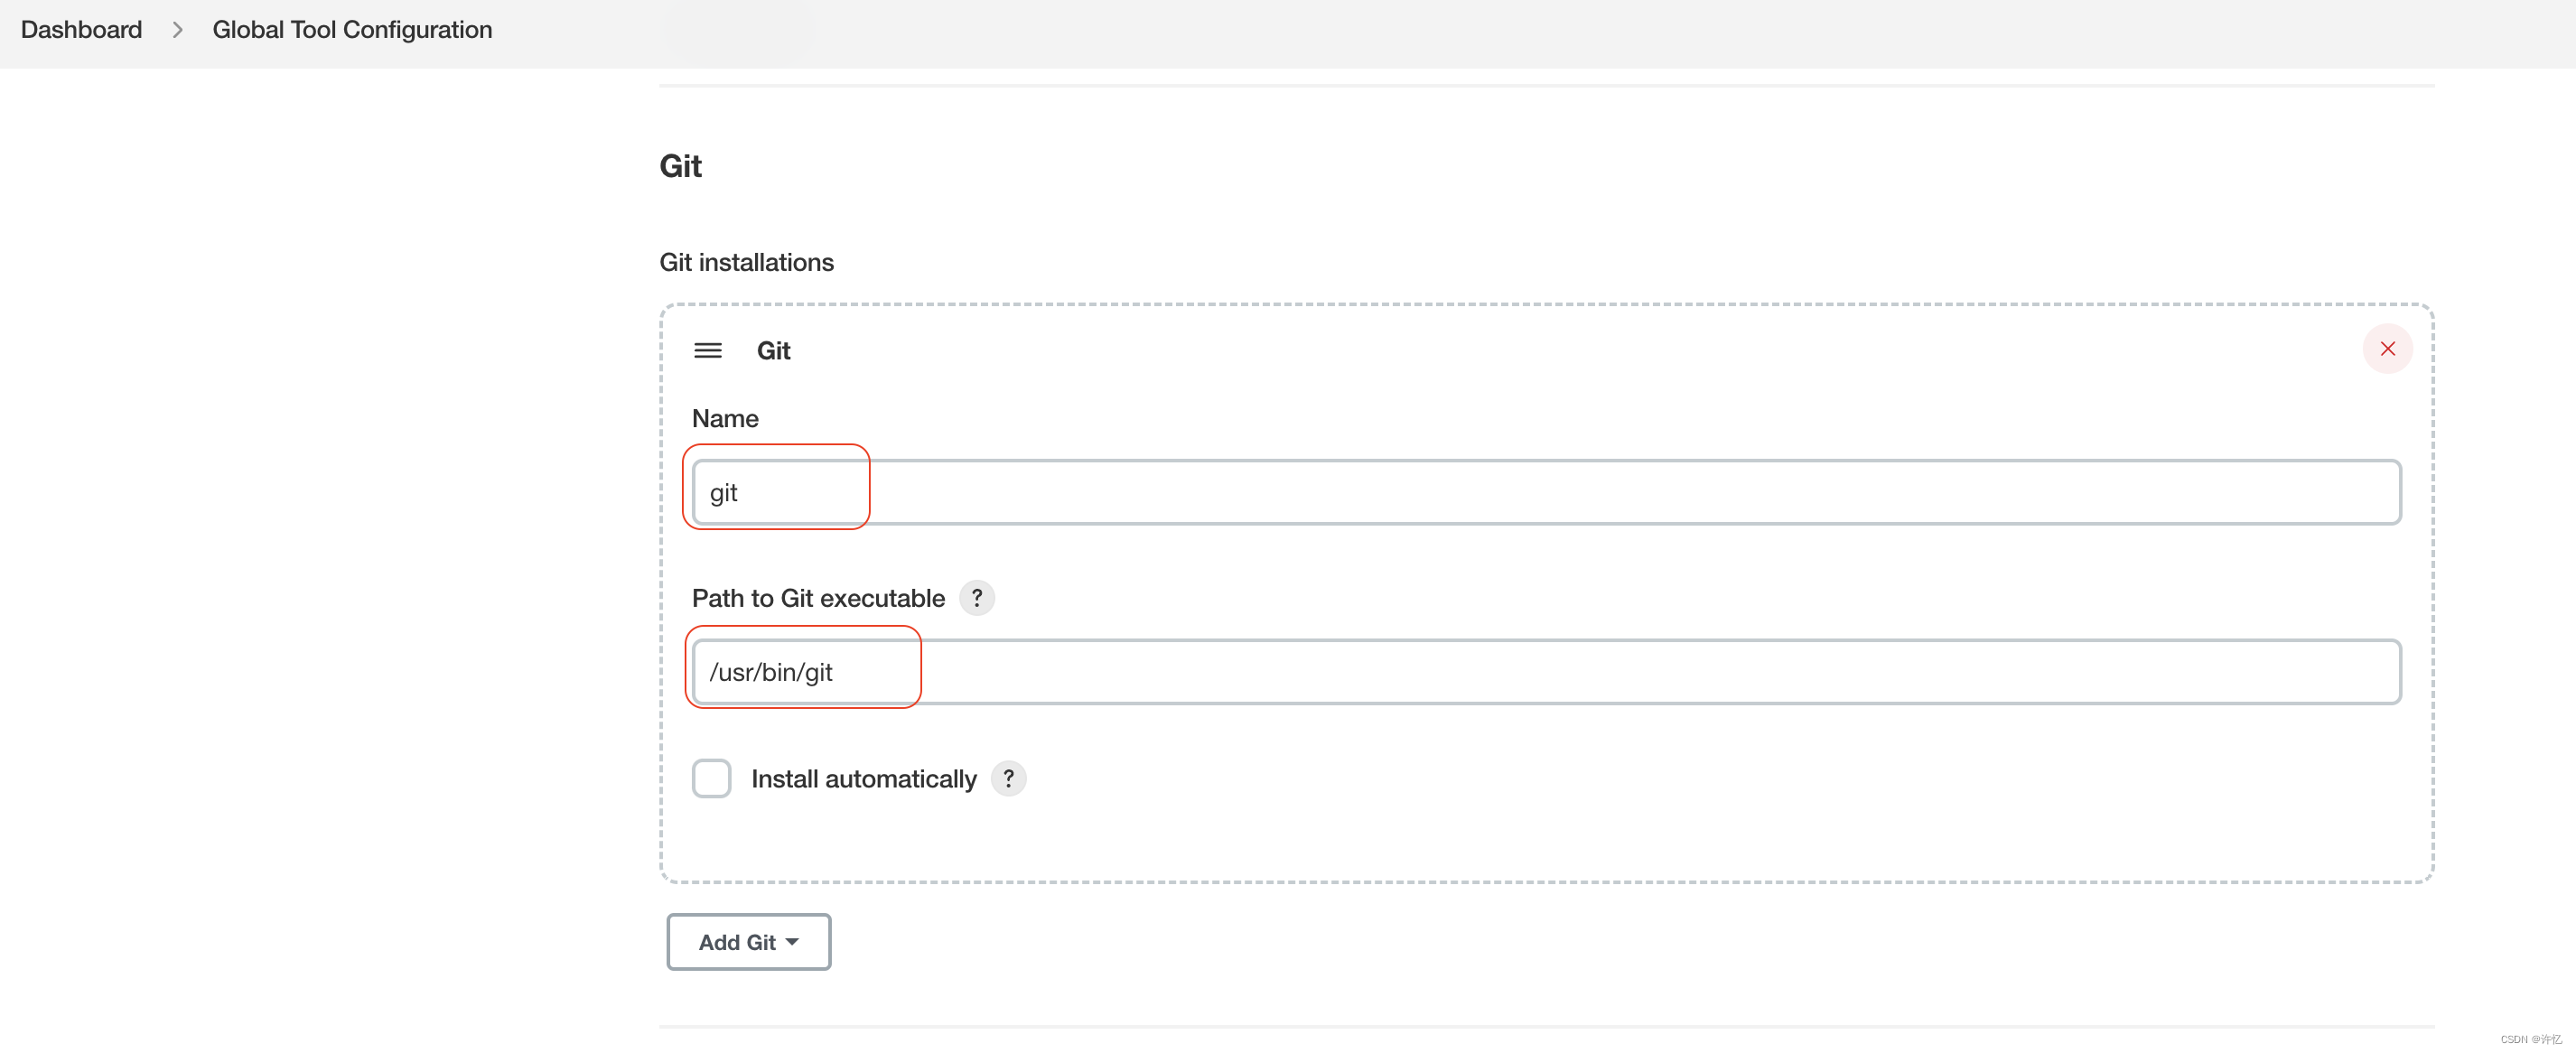Click the drag handle of the Git installation

pos(708,350)
